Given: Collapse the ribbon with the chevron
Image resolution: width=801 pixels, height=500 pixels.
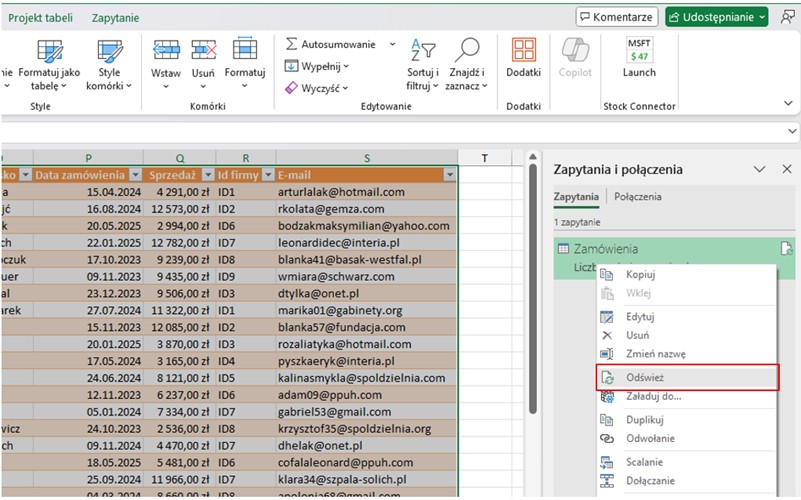Looking at the screenshot, I should coord(788,103).
